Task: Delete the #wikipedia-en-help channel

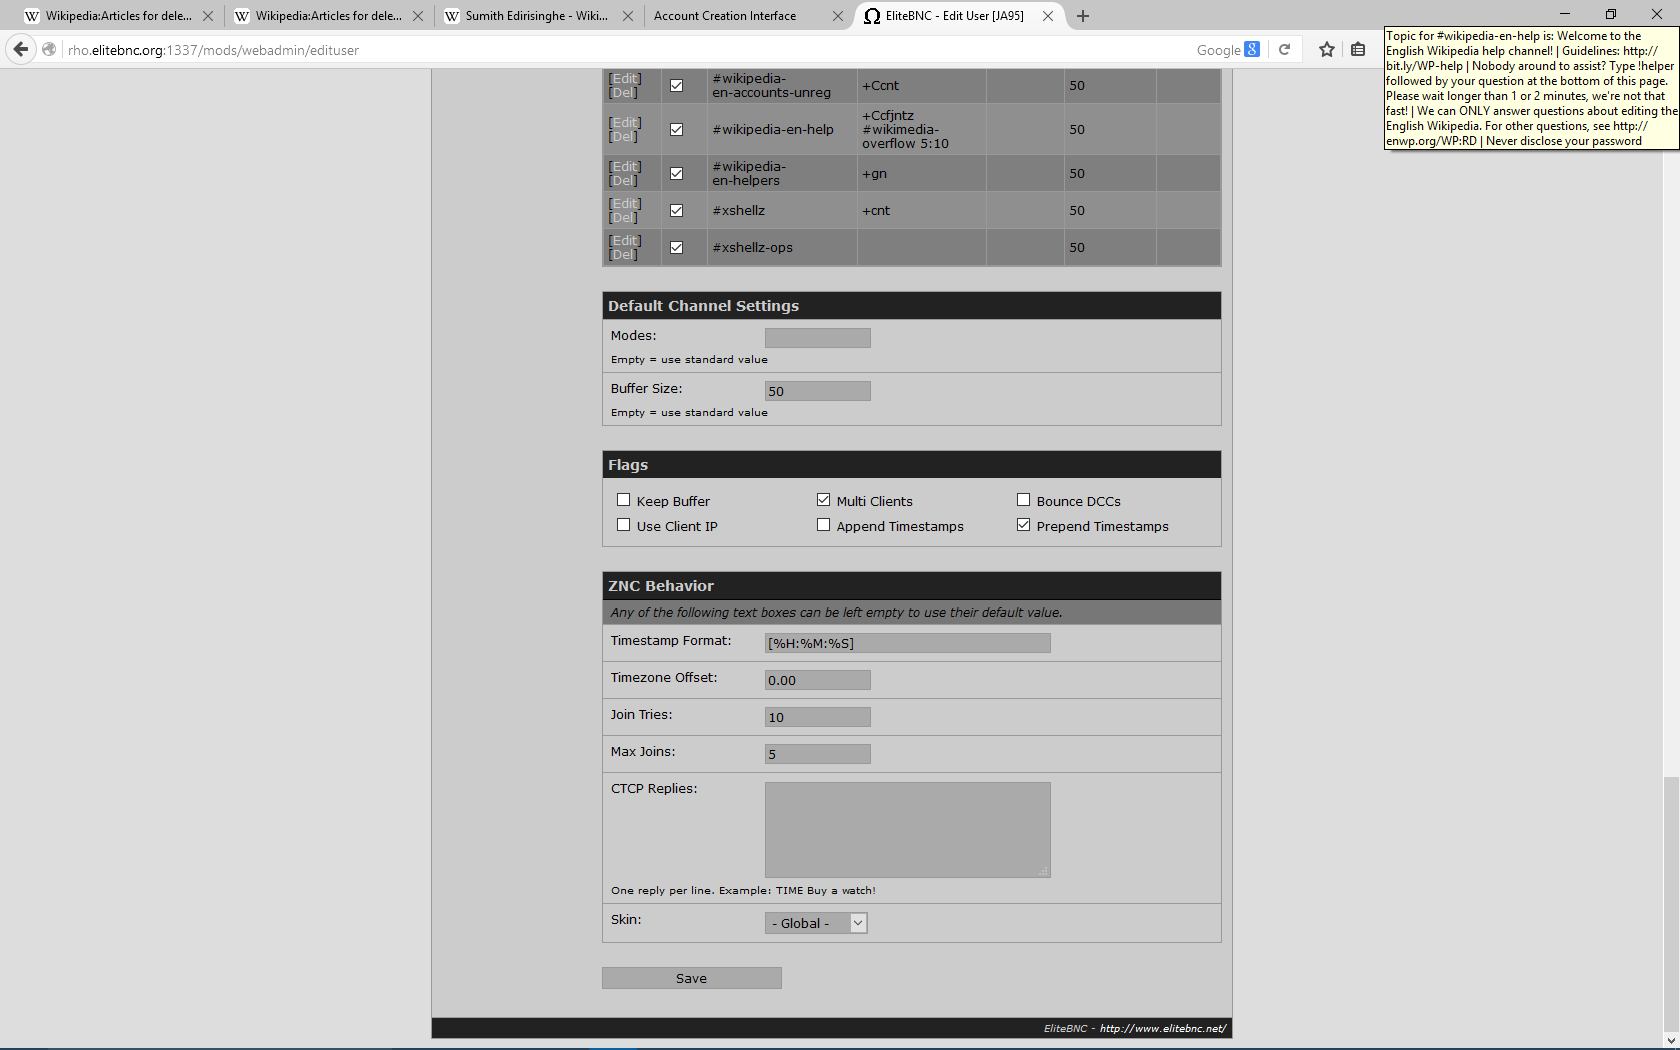Action: click(x=623, y=137)
